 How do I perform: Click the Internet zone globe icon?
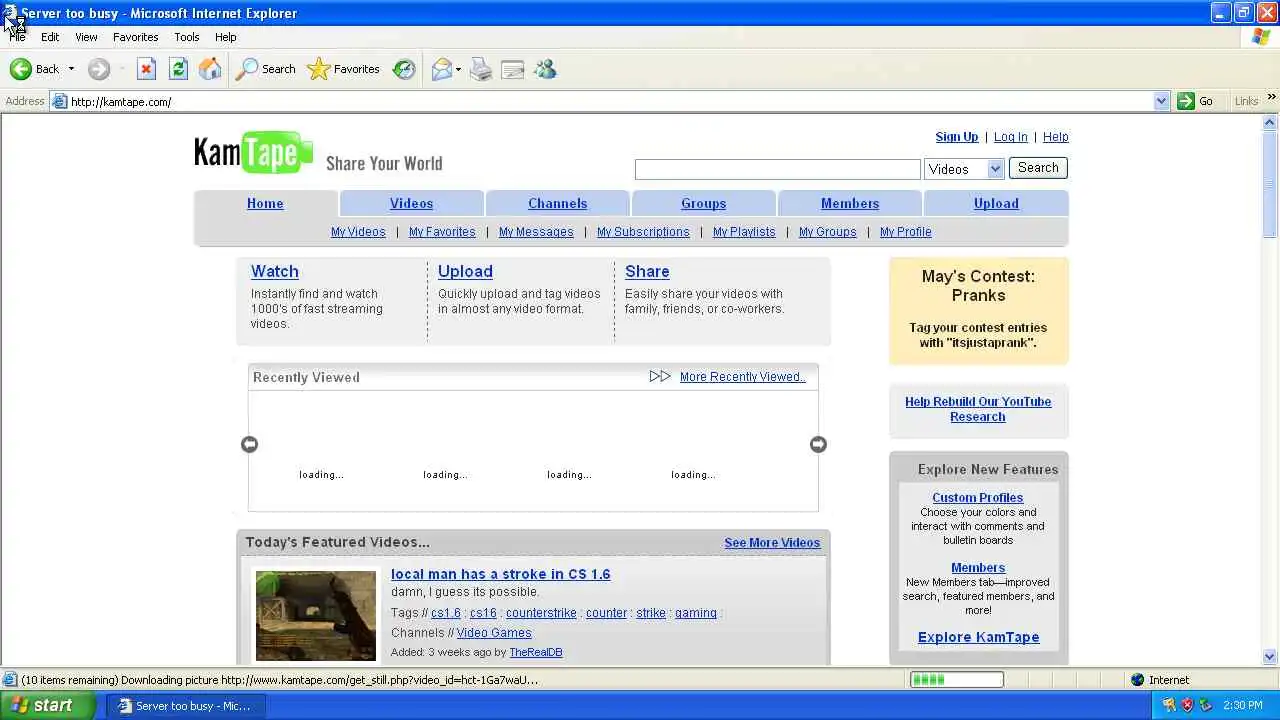(x=1137, y=680)
